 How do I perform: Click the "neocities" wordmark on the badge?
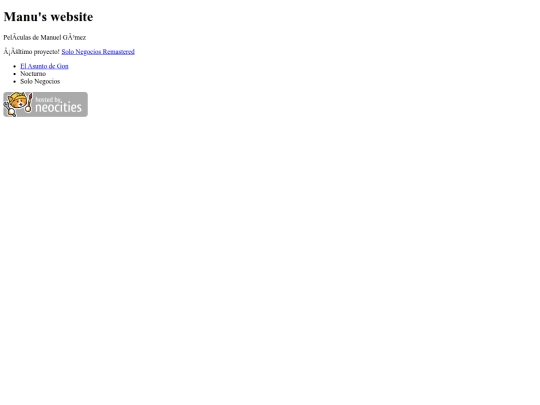coord(58,107)
